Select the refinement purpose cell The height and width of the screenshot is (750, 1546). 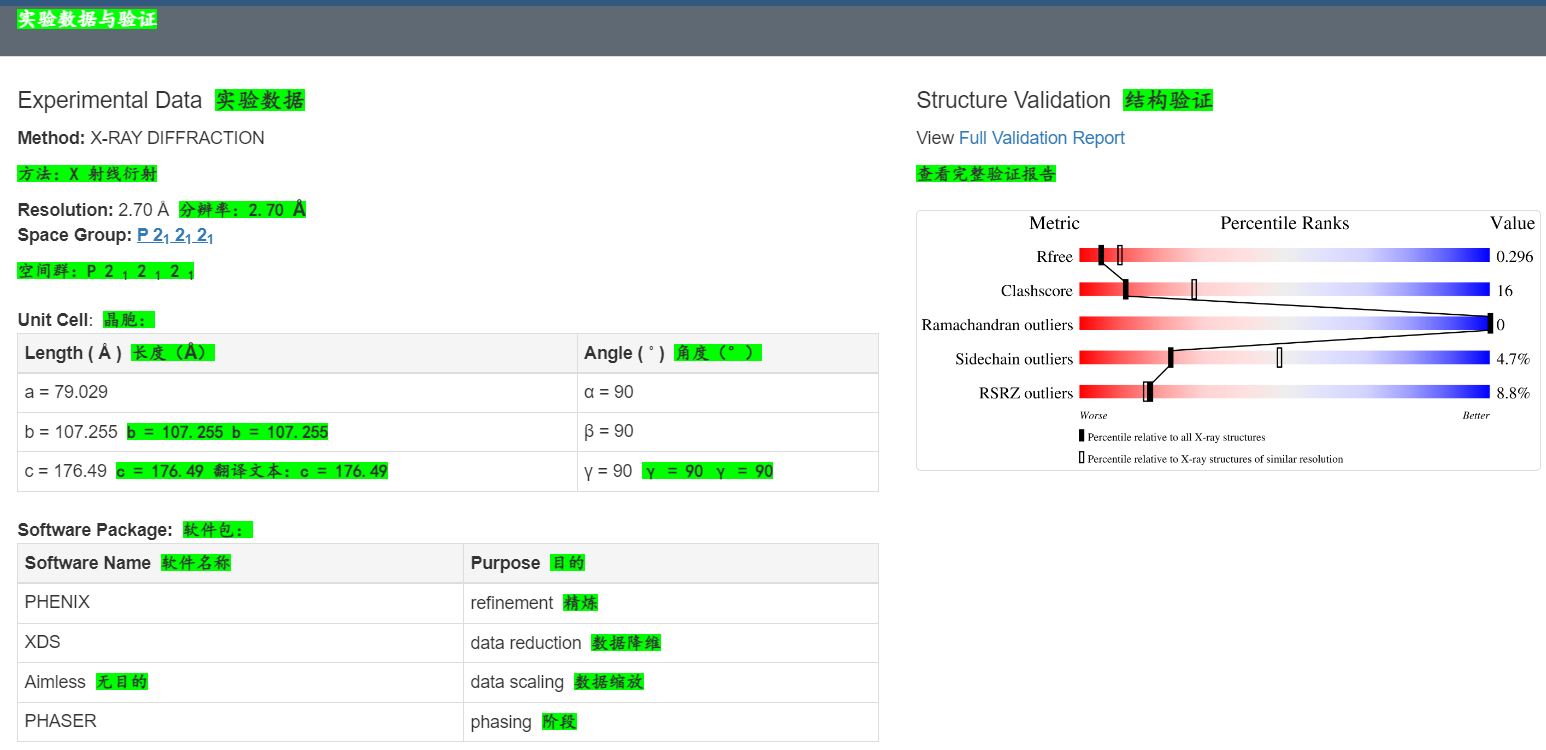click(670, 603)
